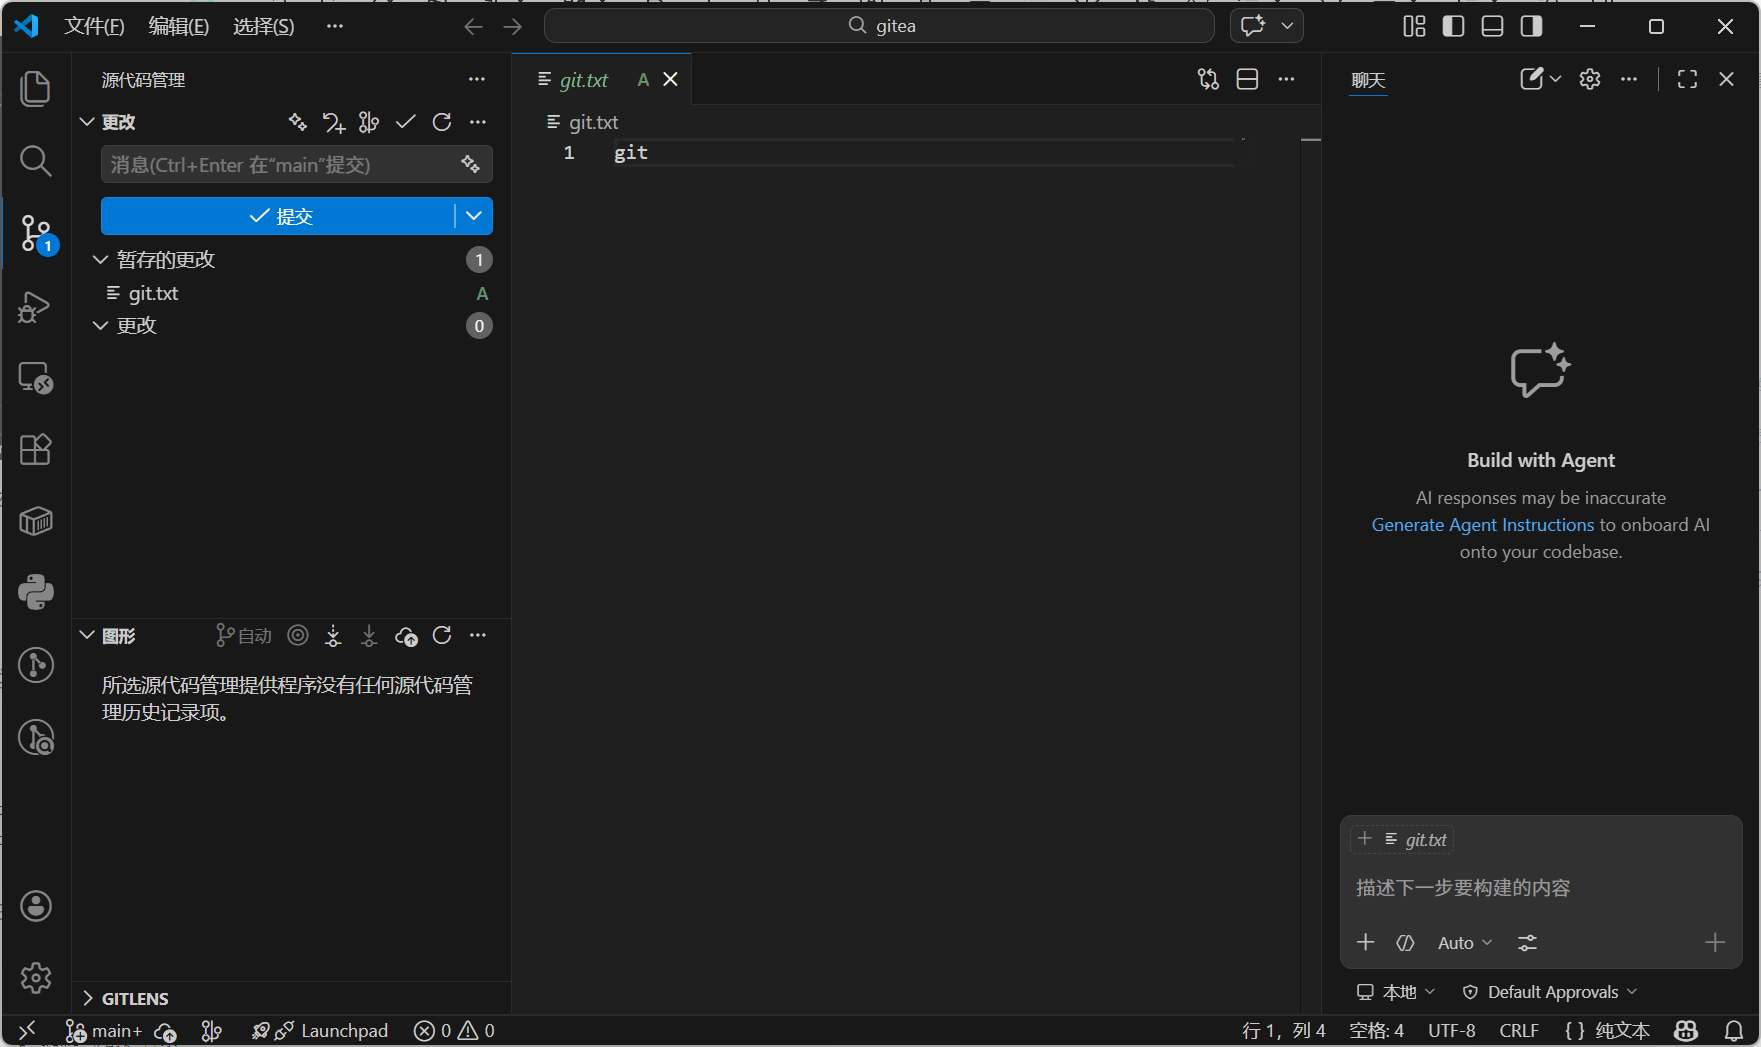Open the Auto model picker in chat
The height and width of the screenshot is (1047, 1761).
[1464, 943]
